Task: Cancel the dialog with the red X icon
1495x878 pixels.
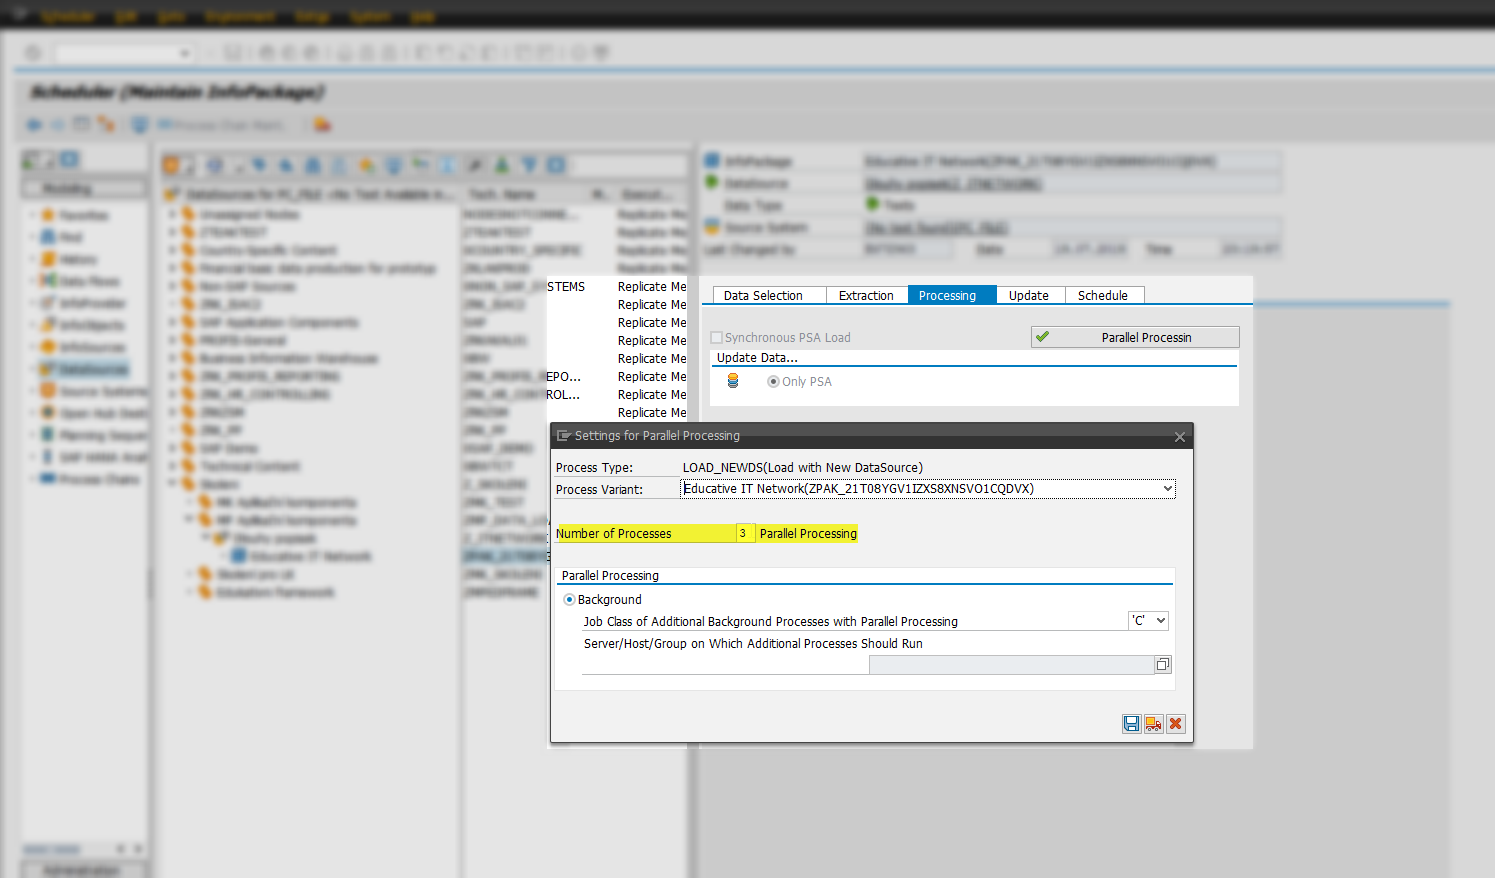Action: 1175,723
